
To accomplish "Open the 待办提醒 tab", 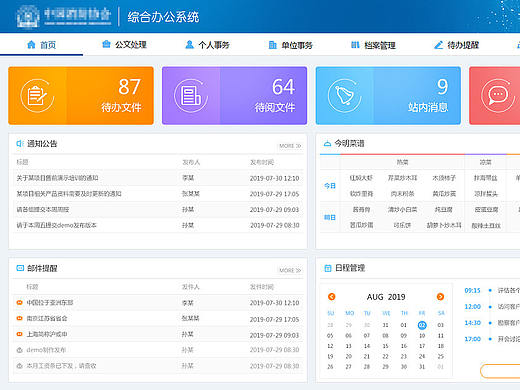I will point(456,45).
